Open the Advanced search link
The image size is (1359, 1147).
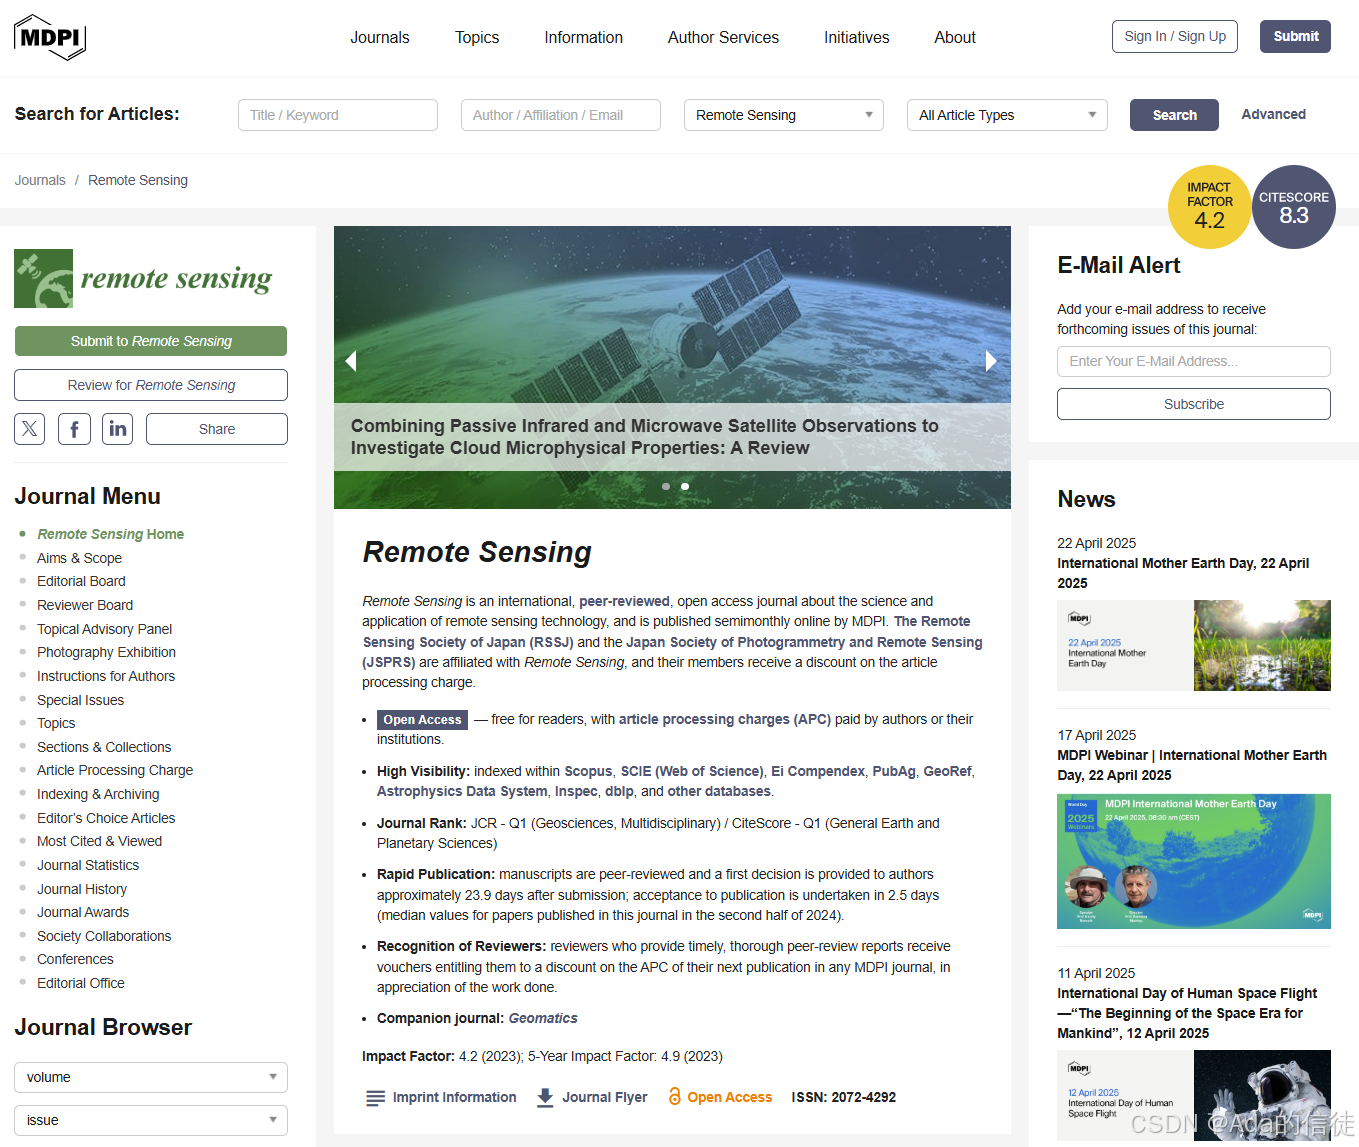point(1273,114)
